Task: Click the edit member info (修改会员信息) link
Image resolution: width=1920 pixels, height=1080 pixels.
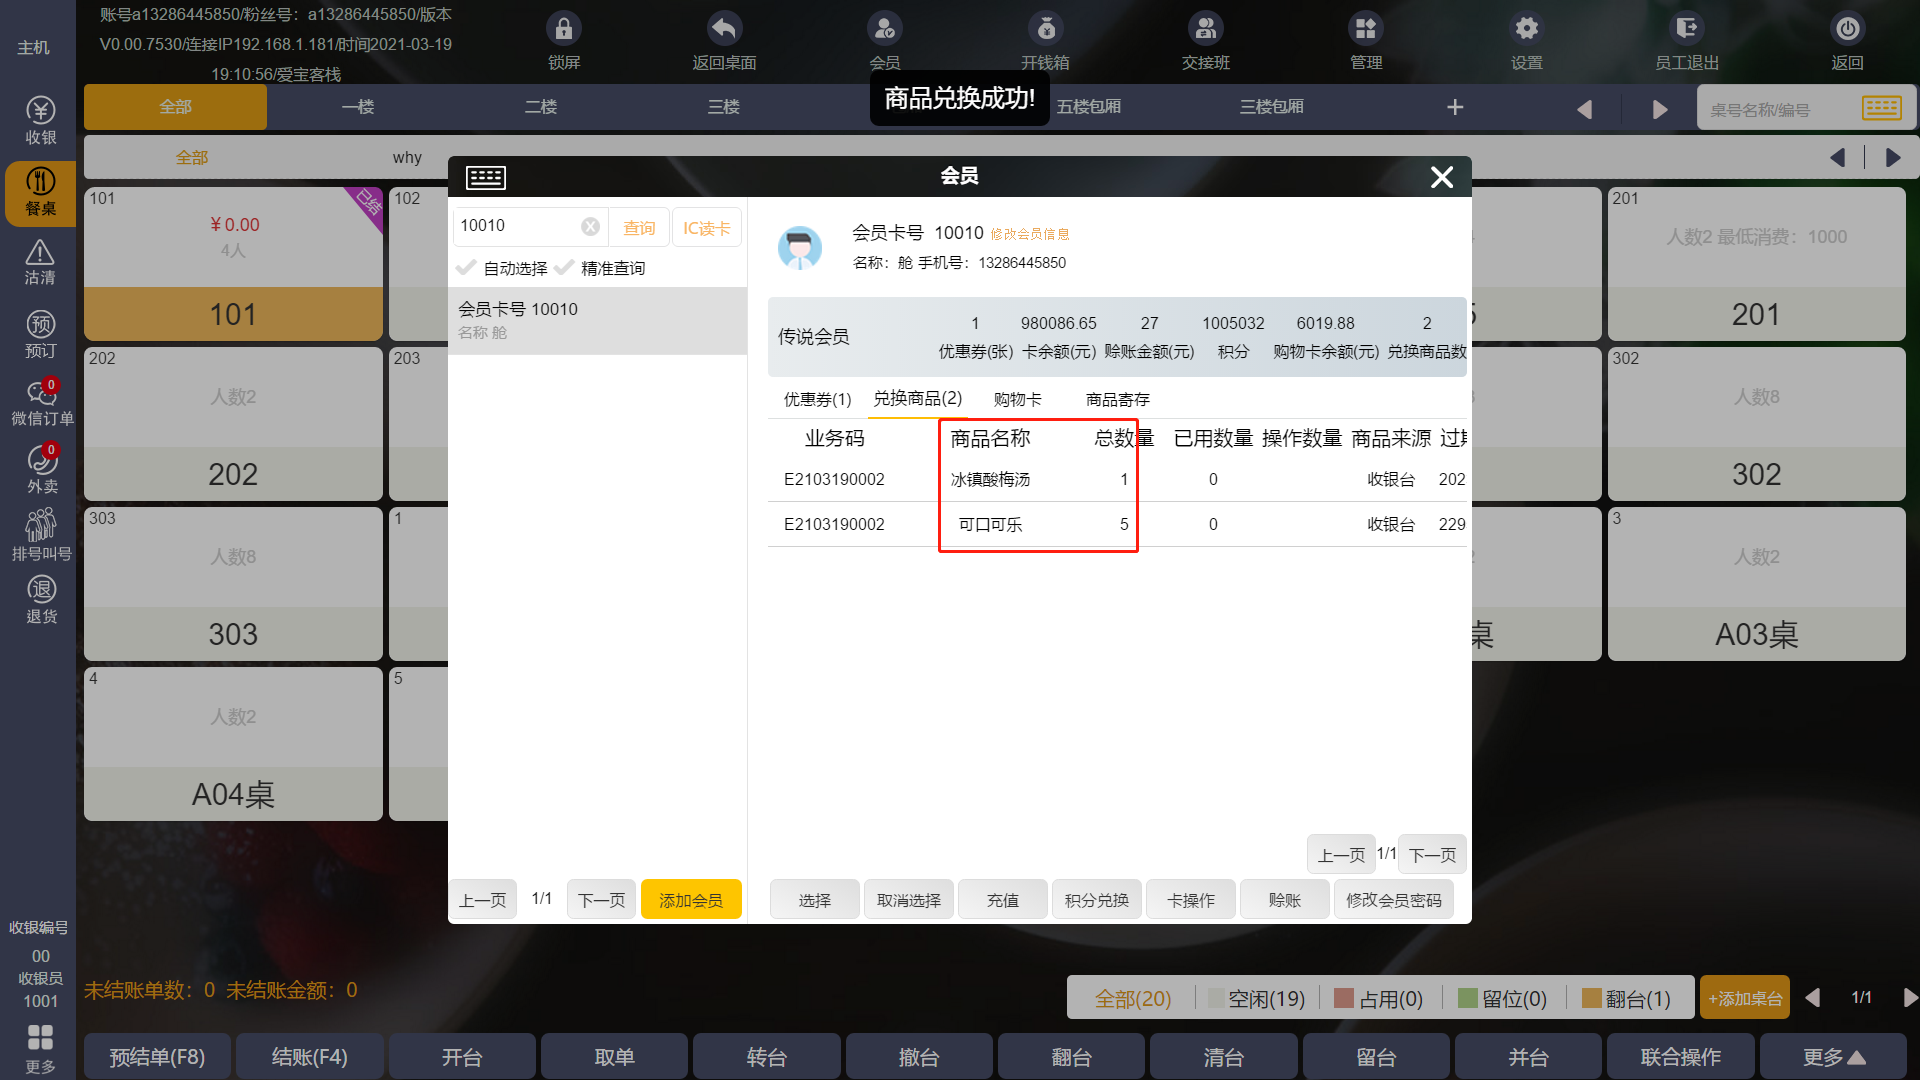Action: tap(1029, 234)
